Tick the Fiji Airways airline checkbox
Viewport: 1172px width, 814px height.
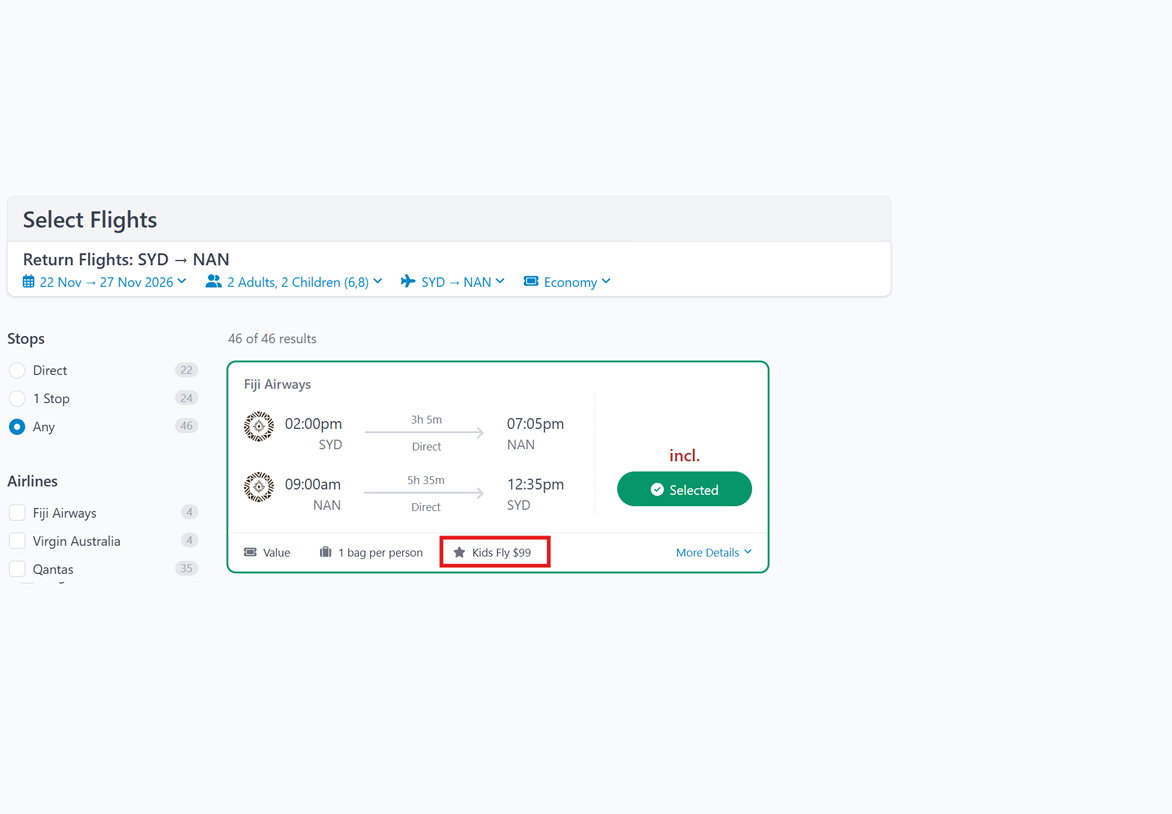(x=17, y=513)
